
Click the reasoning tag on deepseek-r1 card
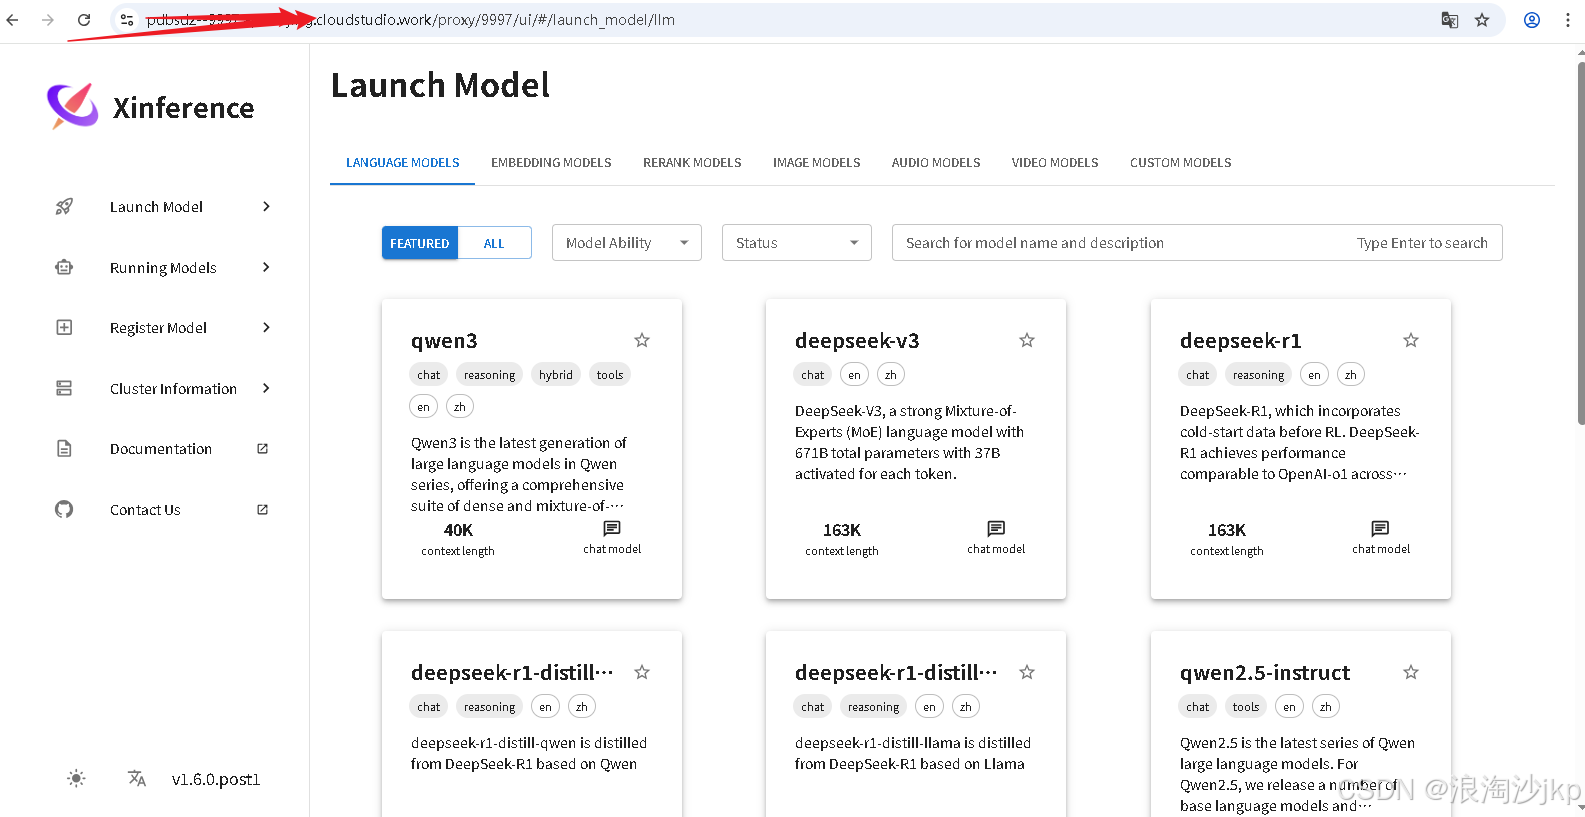[x=1258, y=375]
